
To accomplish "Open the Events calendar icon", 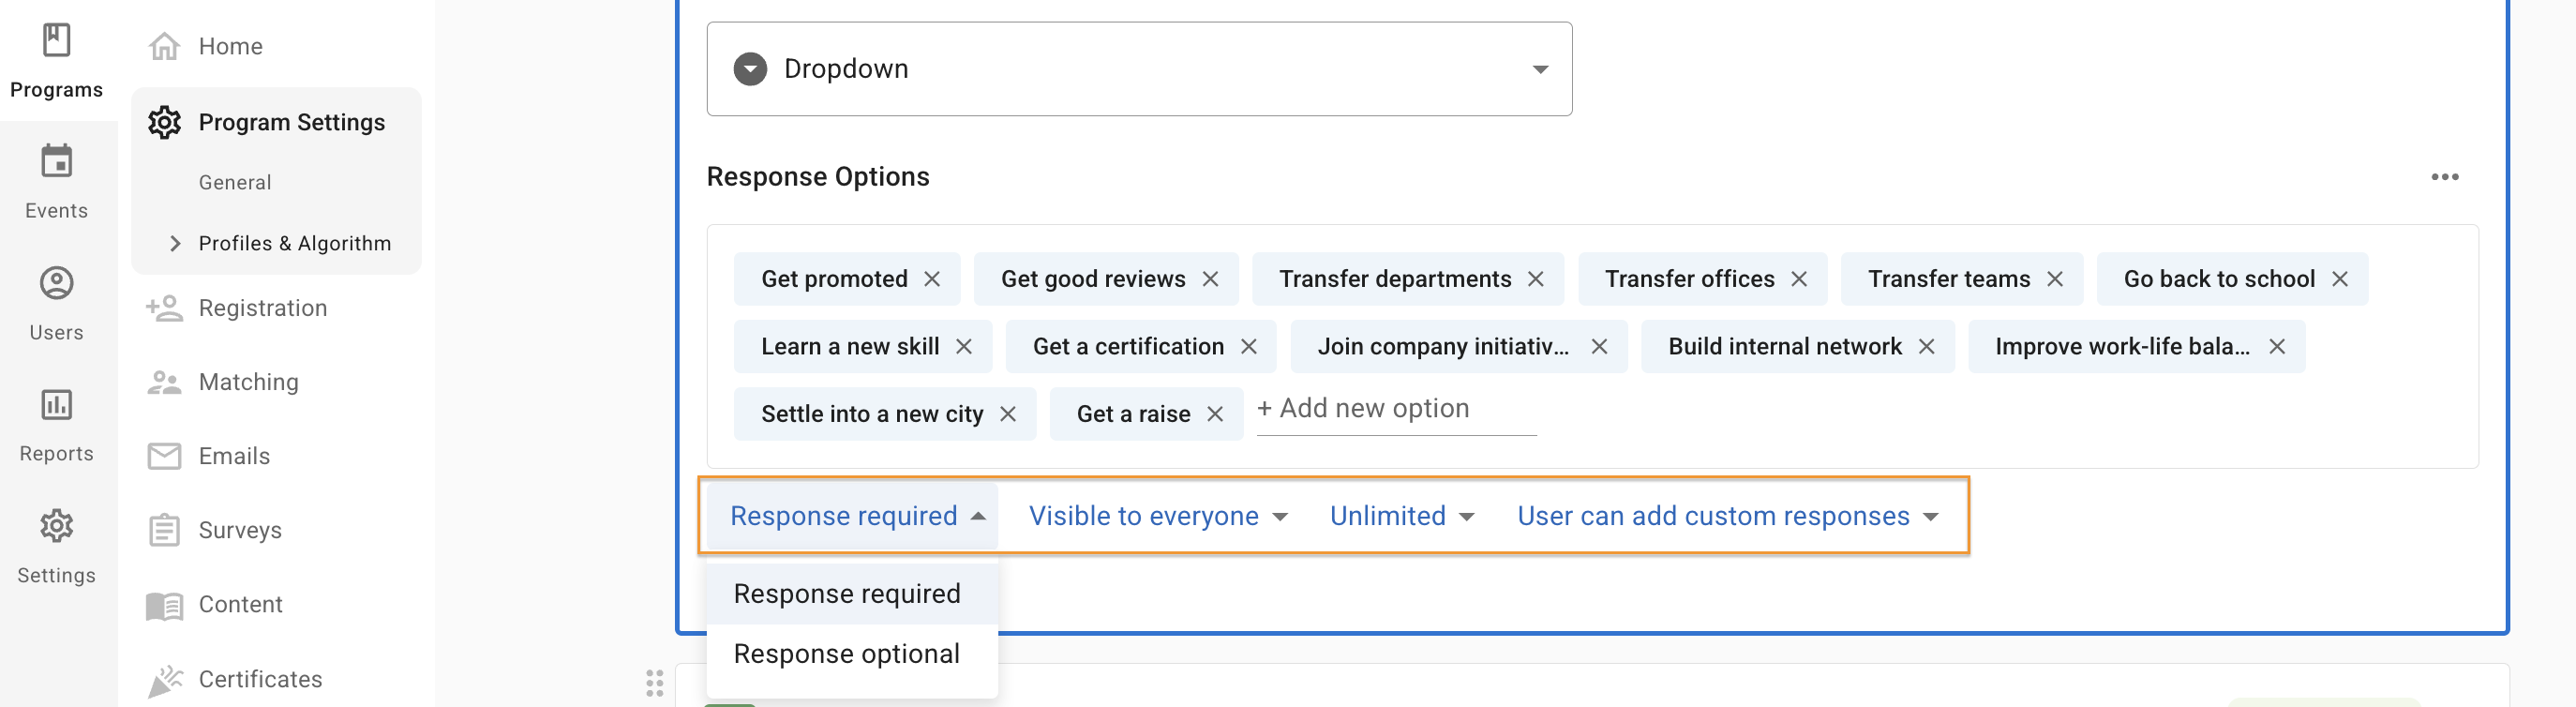I will [57, 161].
